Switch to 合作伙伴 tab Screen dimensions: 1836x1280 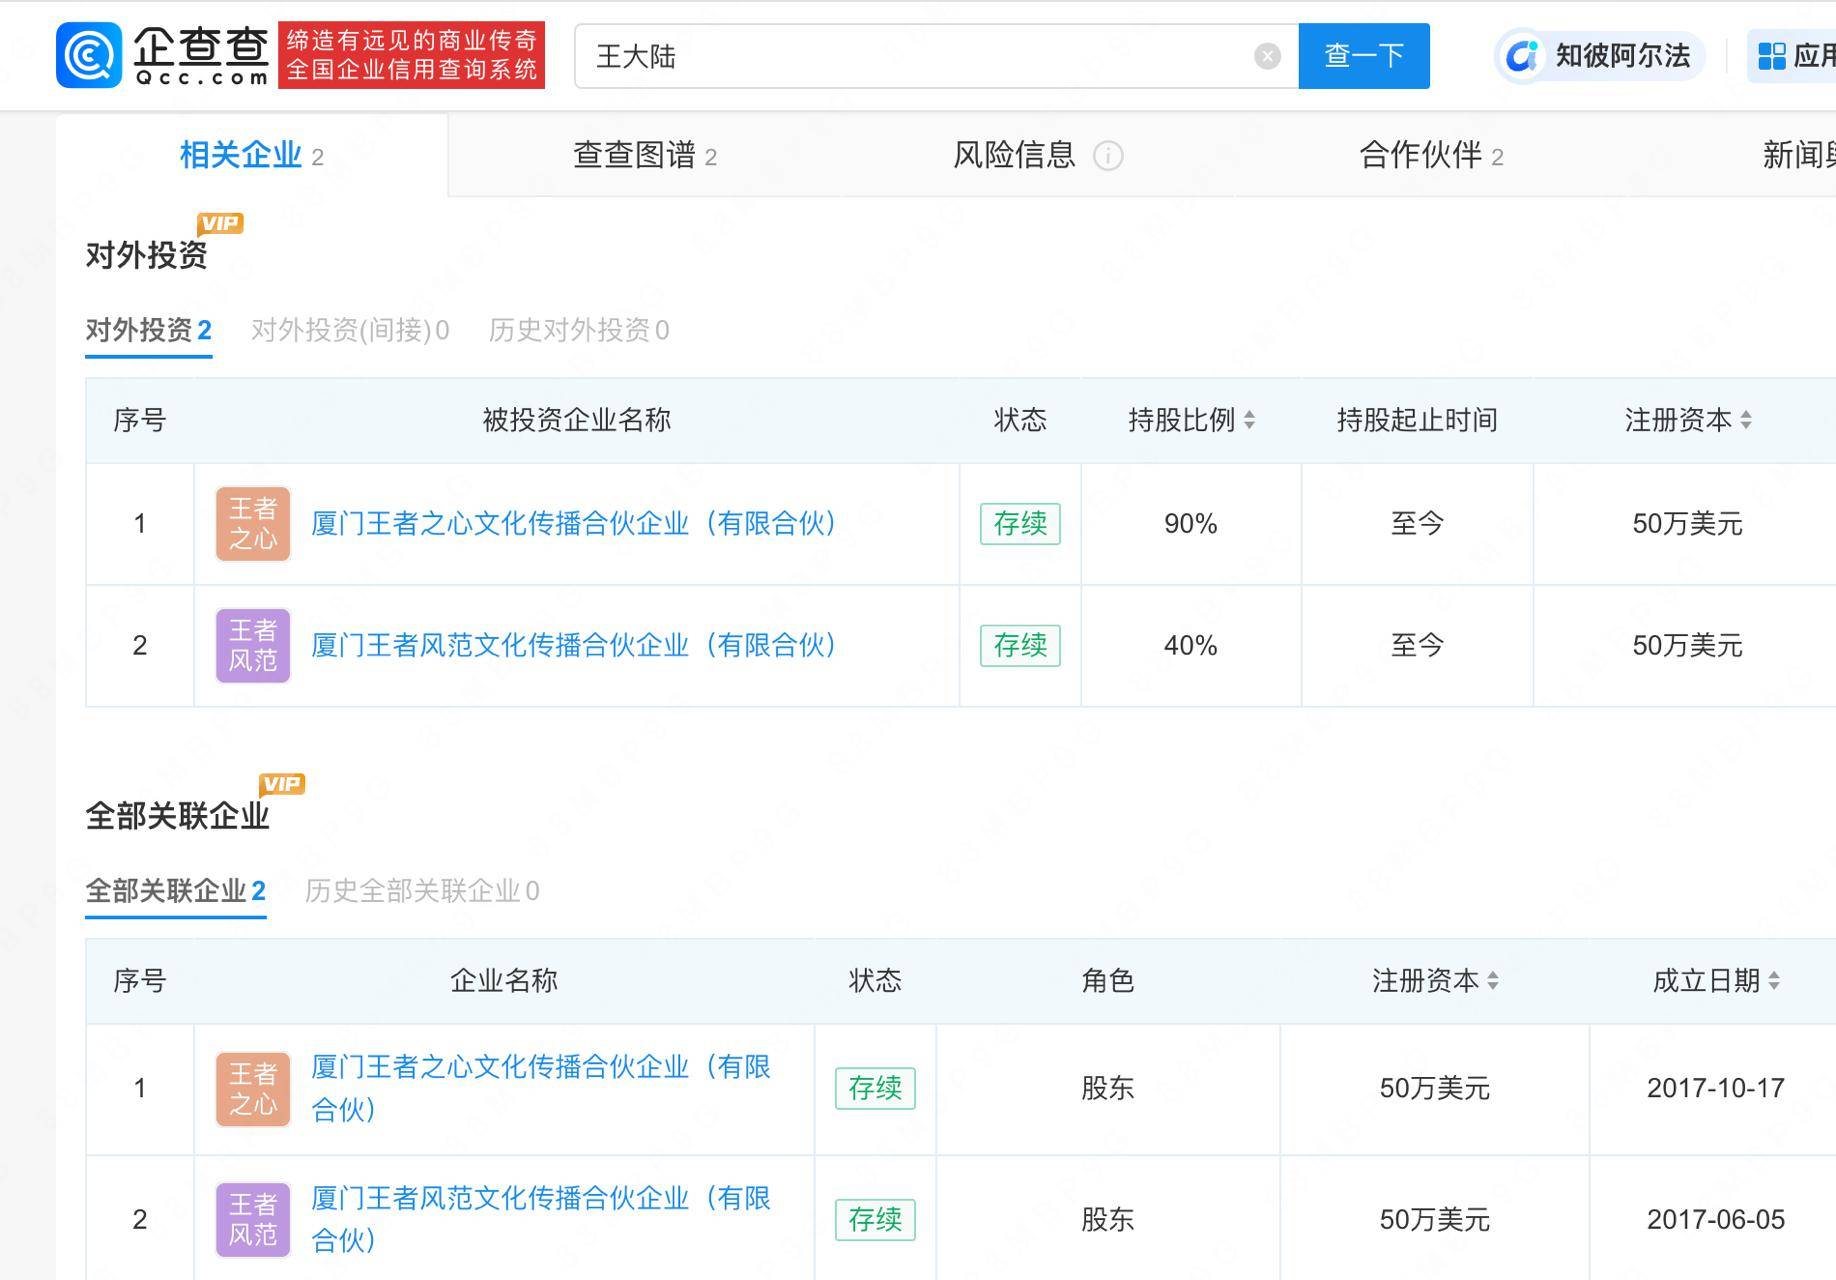click(x=1431, y=155)
